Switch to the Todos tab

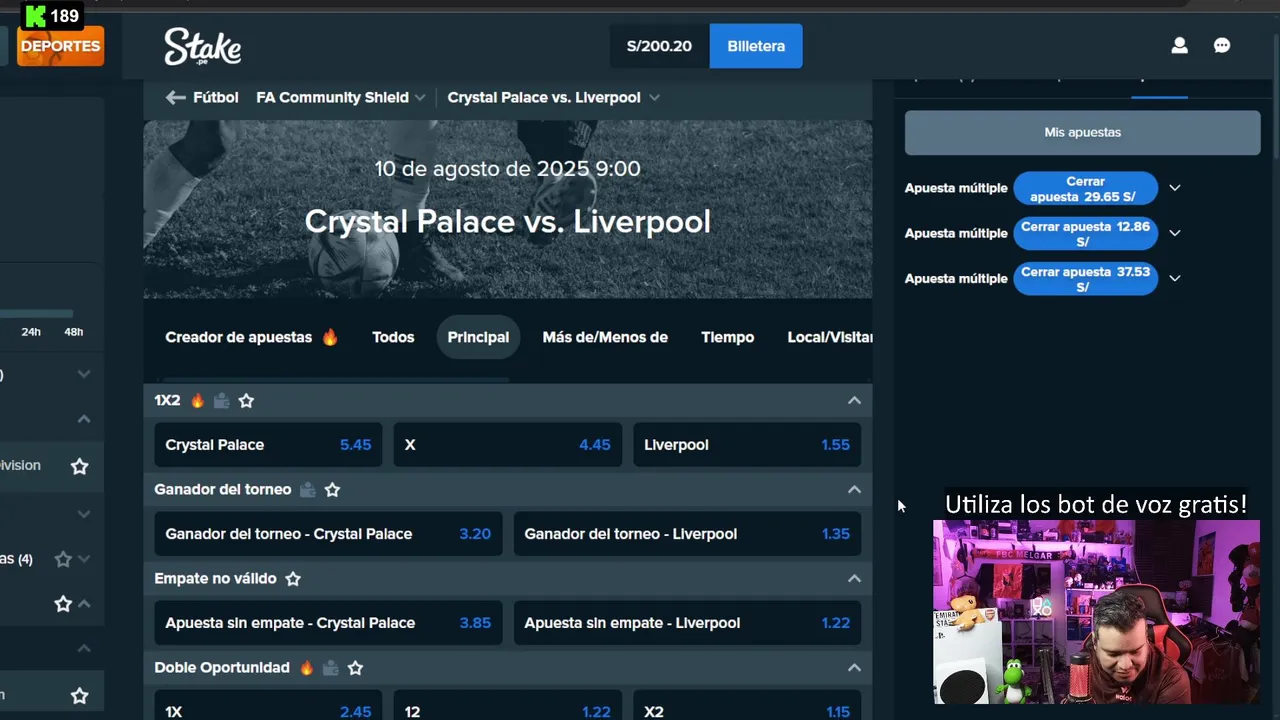pyautogui.click(x=393, y=337)
